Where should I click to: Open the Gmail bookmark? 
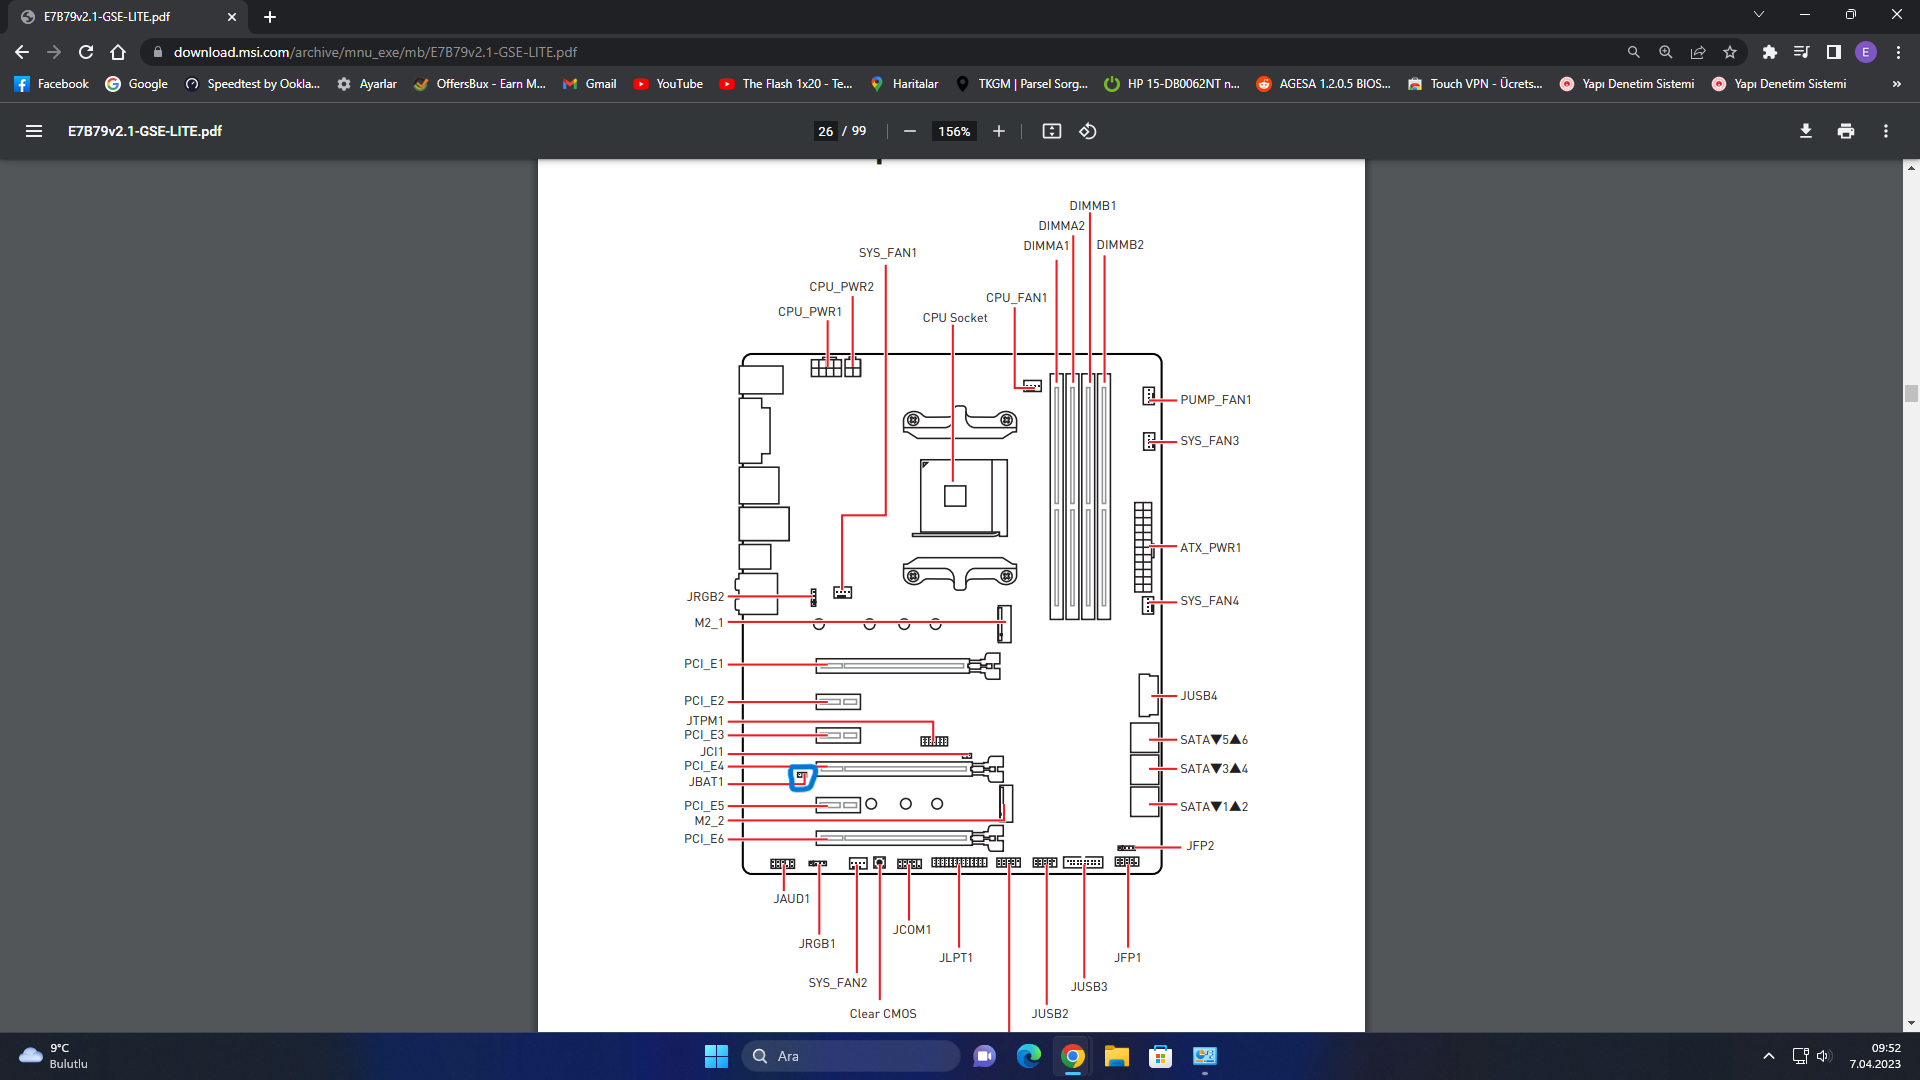pos(589,84)
